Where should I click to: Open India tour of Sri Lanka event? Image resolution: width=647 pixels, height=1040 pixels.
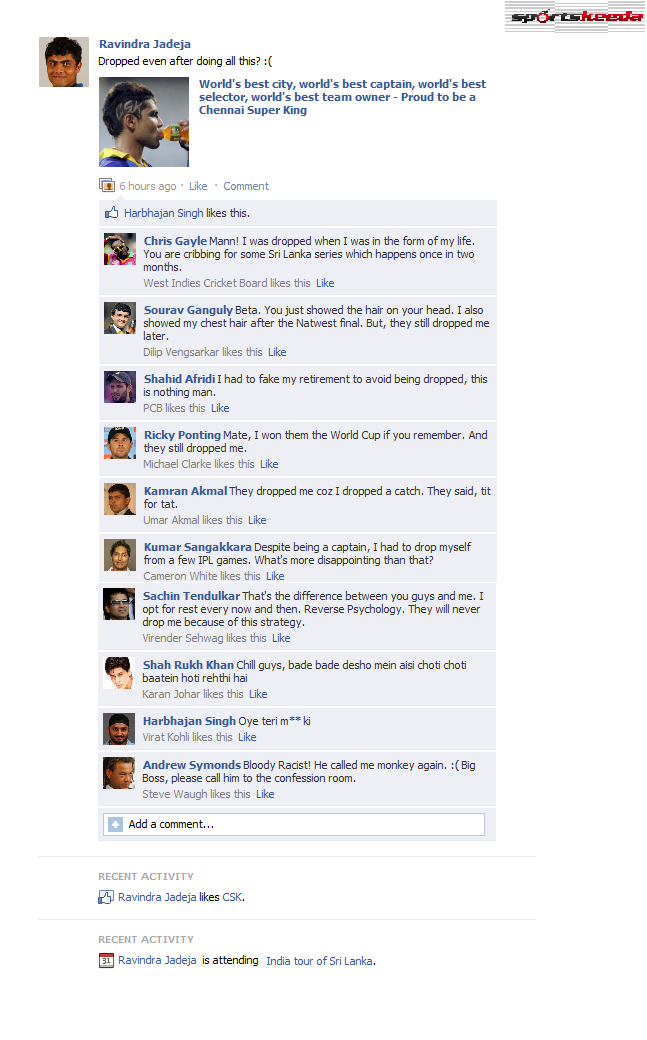click(x=319, y=961)
